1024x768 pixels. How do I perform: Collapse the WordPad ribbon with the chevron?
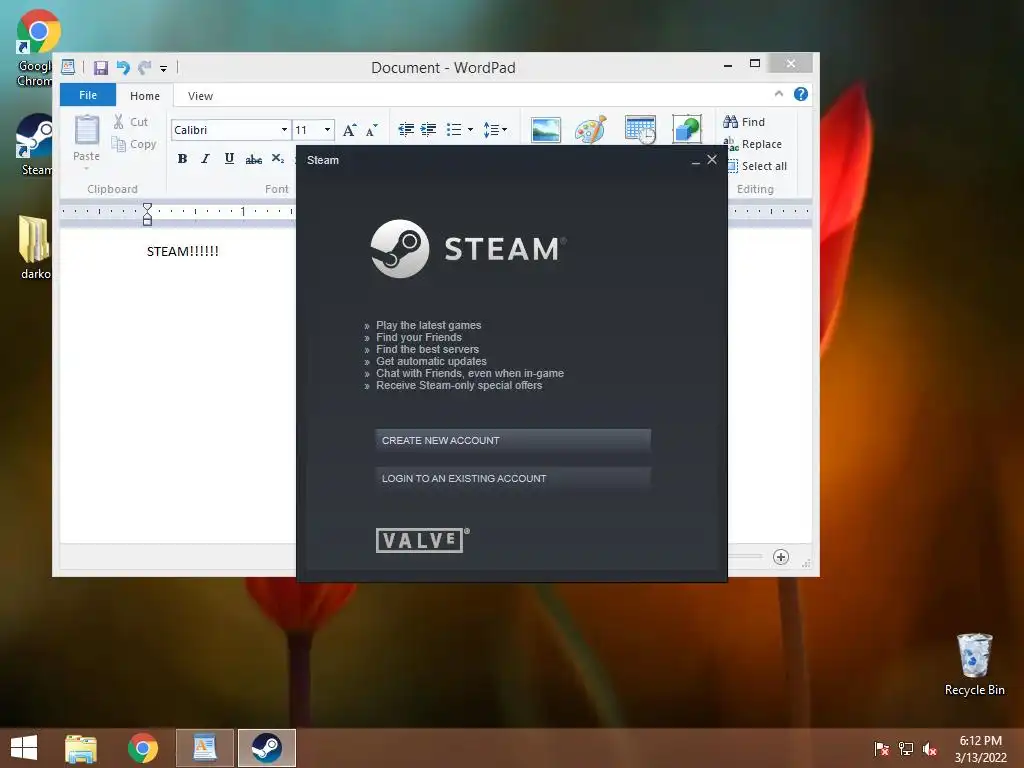[x=778, y=94]
